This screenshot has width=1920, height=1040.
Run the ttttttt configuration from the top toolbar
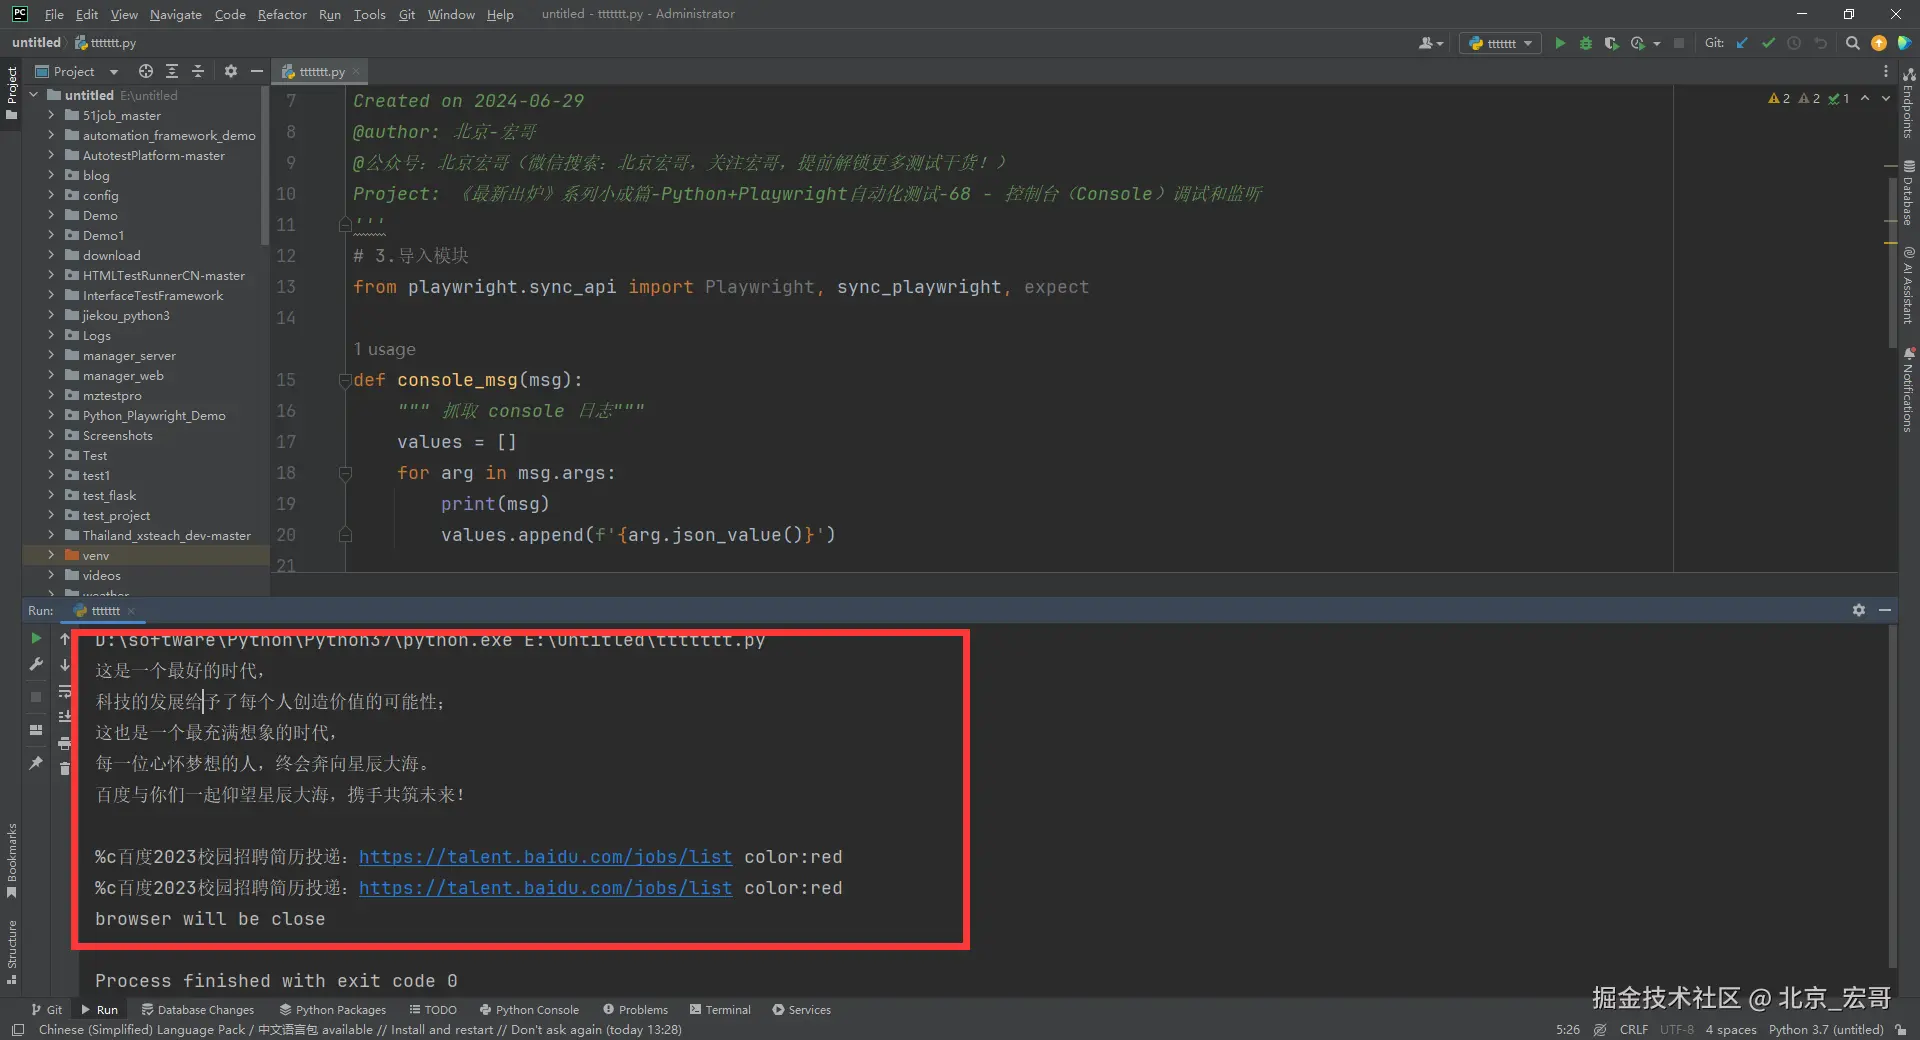click(1559, 43)
